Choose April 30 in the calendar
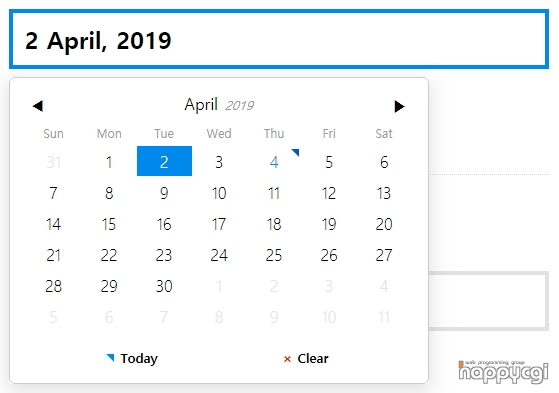 tap(164, 286)
